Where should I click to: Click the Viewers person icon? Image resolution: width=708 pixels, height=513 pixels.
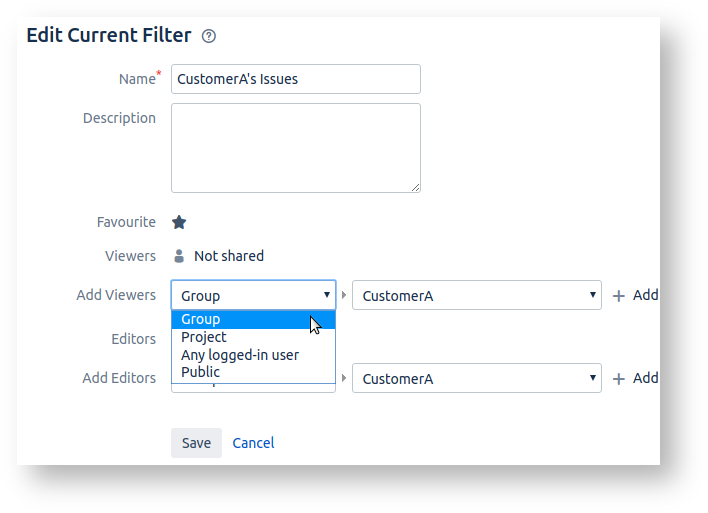point(179,256)
